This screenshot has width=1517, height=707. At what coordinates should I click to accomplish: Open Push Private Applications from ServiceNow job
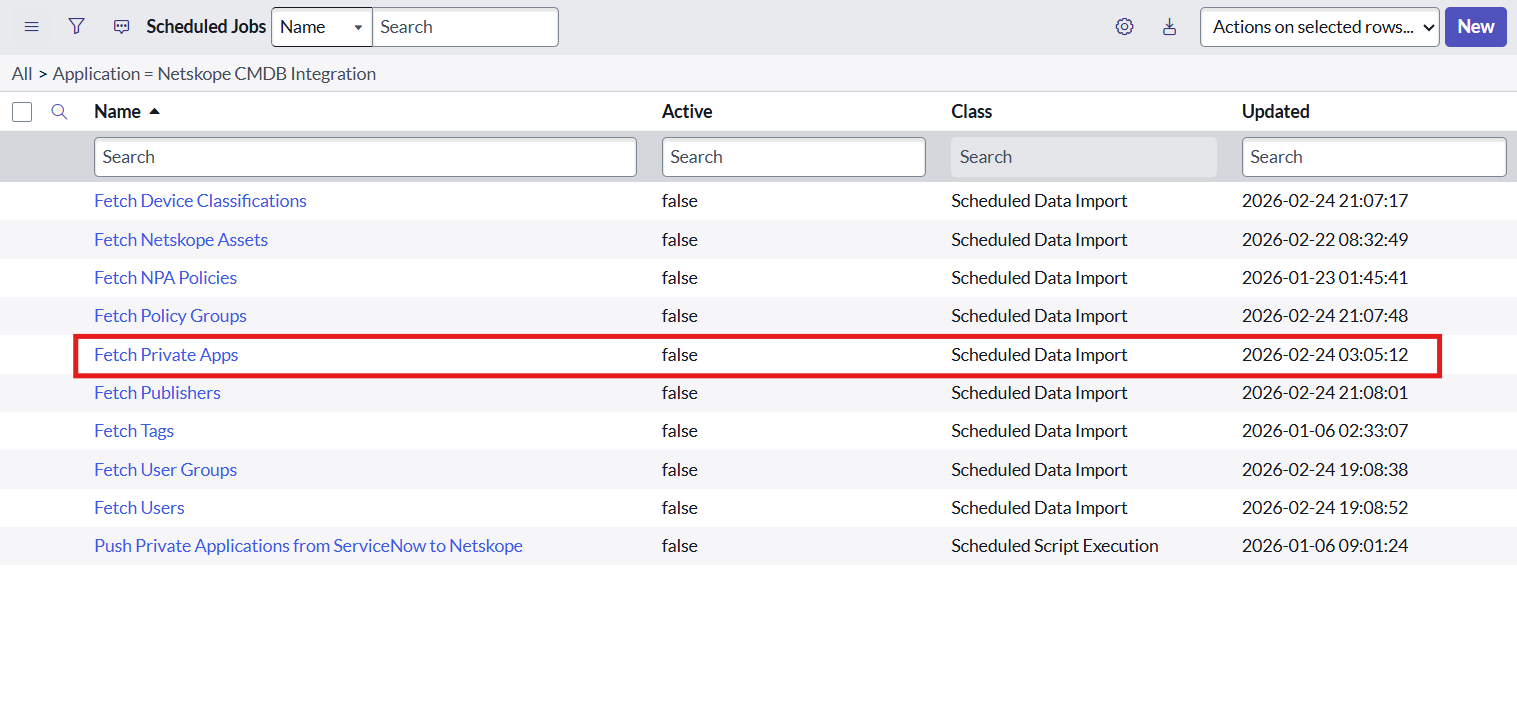[x=308, y=546]
